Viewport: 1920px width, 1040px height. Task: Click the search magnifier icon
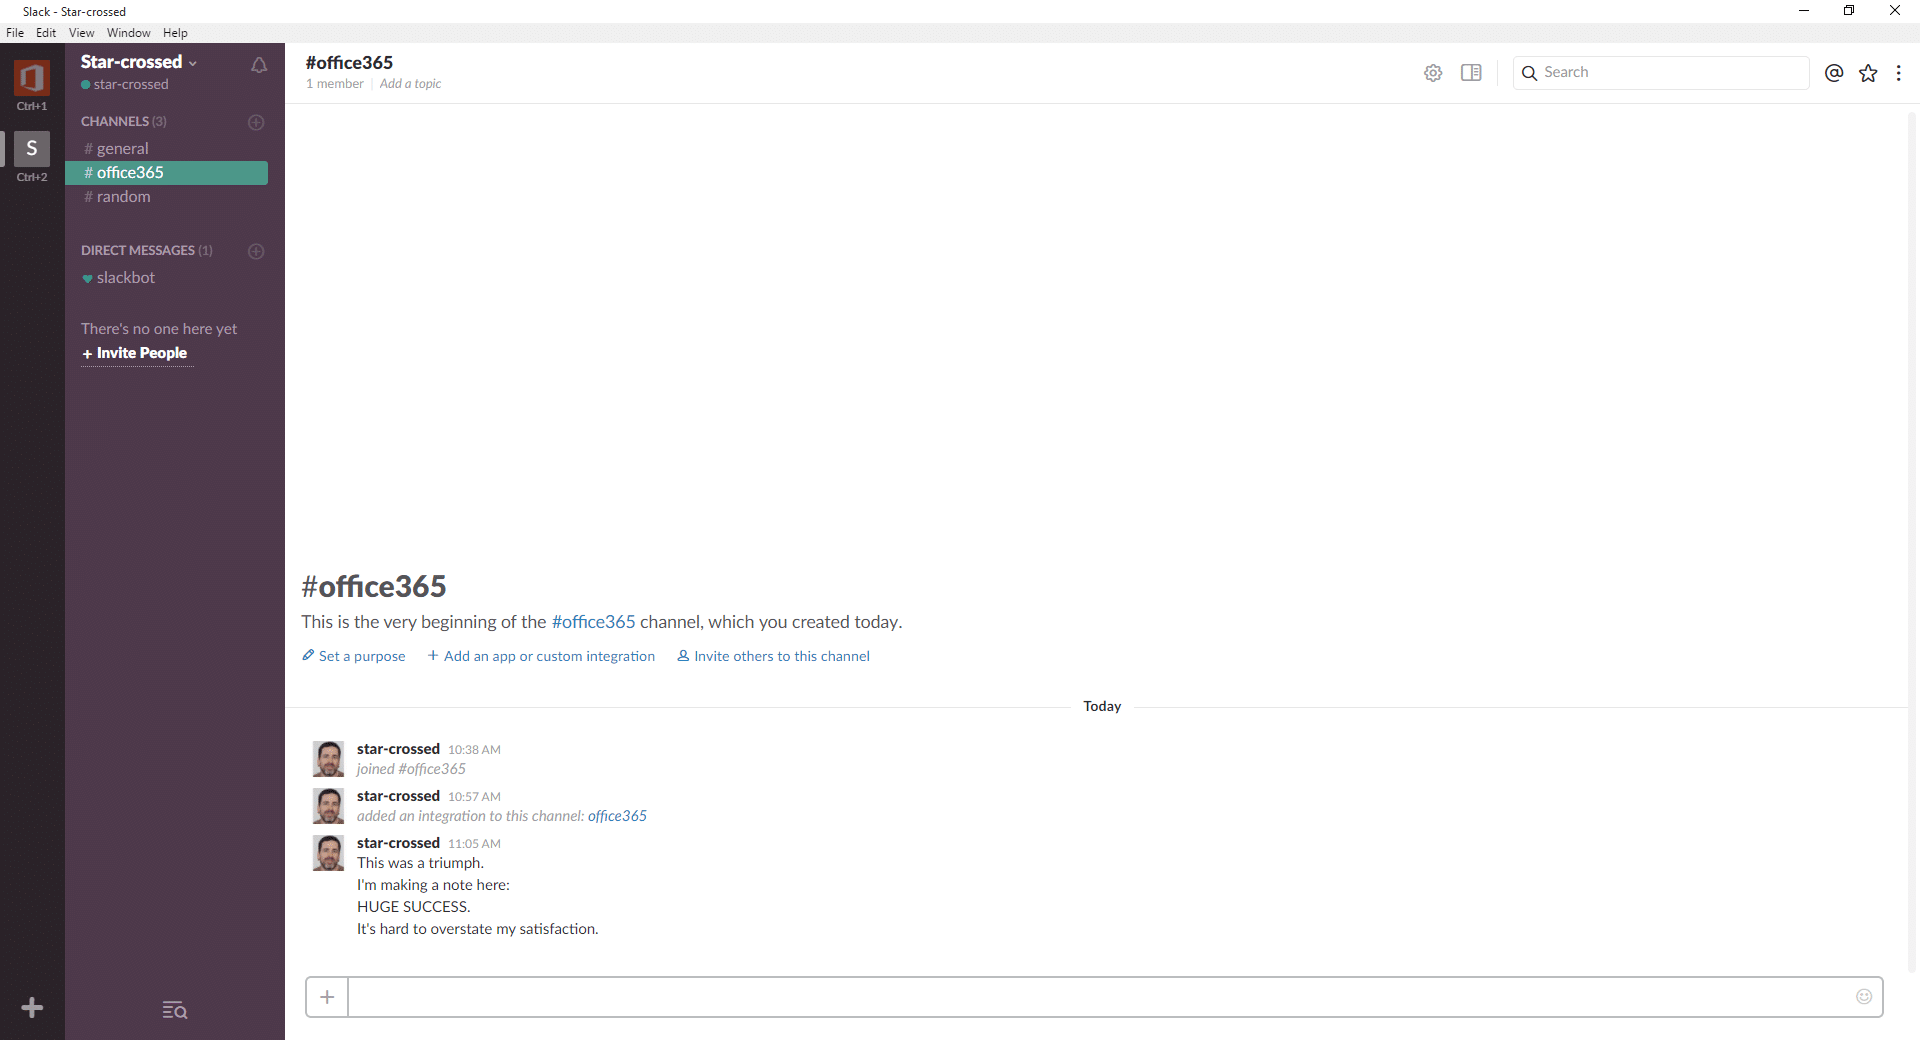[1529, 73]
